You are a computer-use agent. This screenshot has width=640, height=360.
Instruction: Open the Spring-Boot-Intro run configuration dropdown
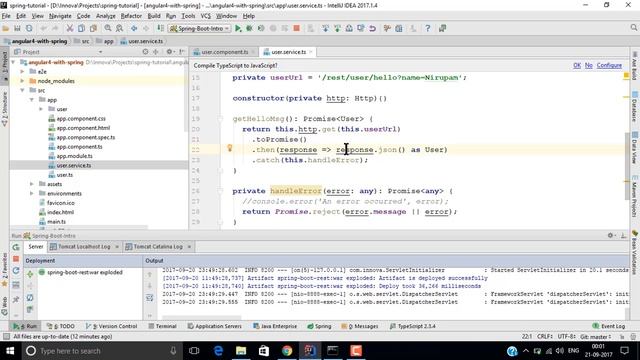coord(200,29)
